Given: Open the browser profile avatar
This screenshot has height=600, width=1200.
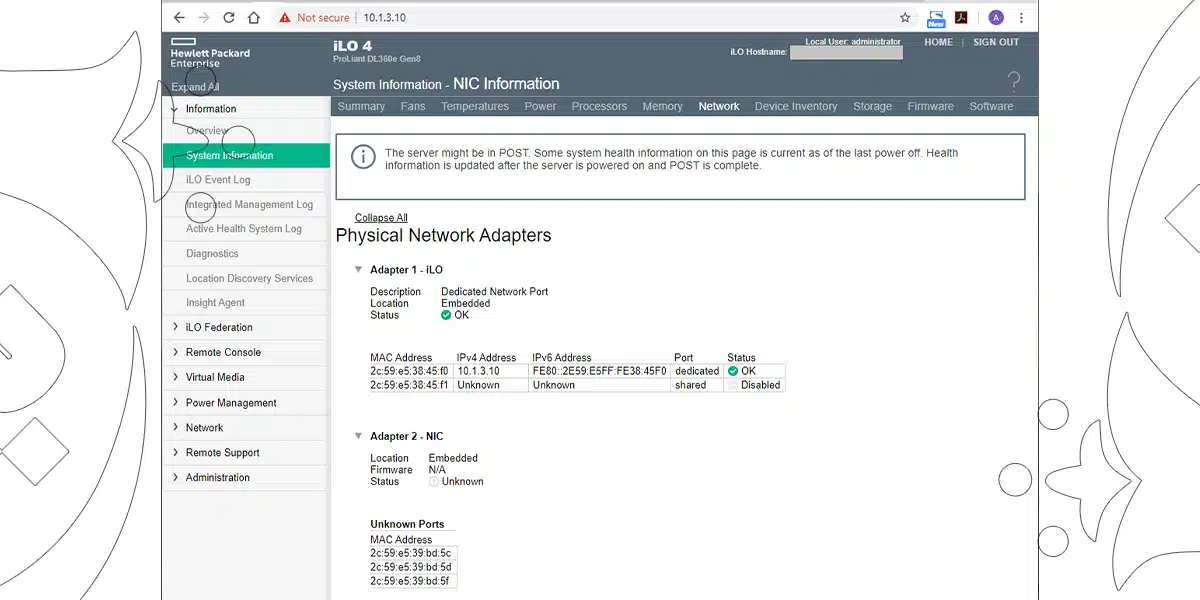Looking at the screenshot, I should [x=995, y=17].
